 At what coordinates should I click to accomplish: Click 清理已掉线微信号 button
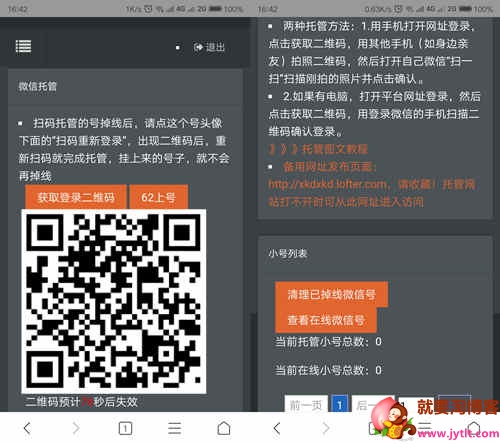[x=332, y=294]
